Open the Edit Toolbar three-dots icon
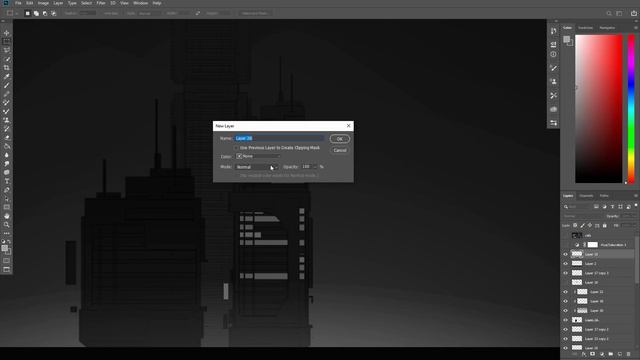640x360 pixels. (x=7, y=233)
